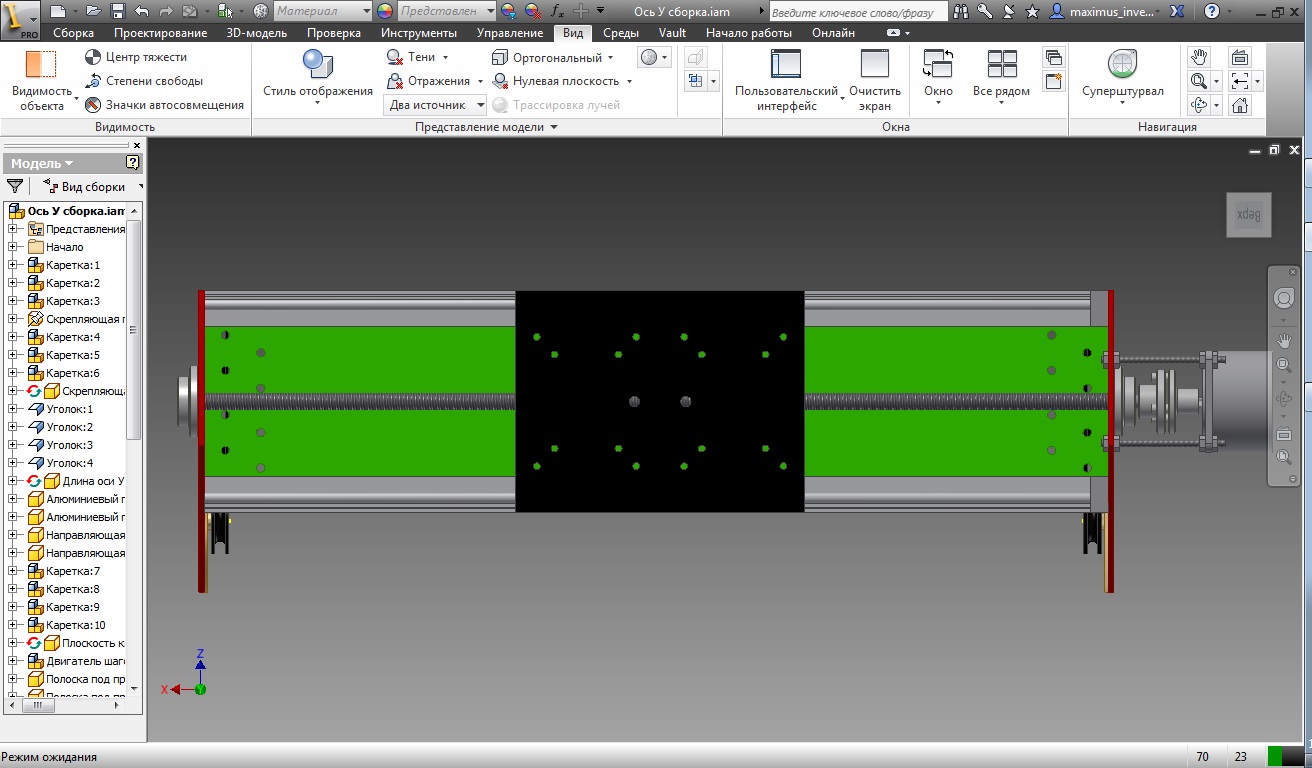Click the model browser vertical scrollbar
Image resolution: width=1312 pixels, height=768 pixels.
(134, 330)
